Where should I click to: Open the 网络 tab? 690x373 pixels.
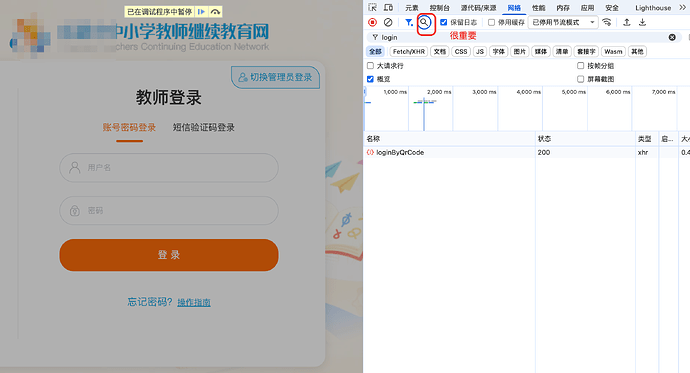pos(514,7)
